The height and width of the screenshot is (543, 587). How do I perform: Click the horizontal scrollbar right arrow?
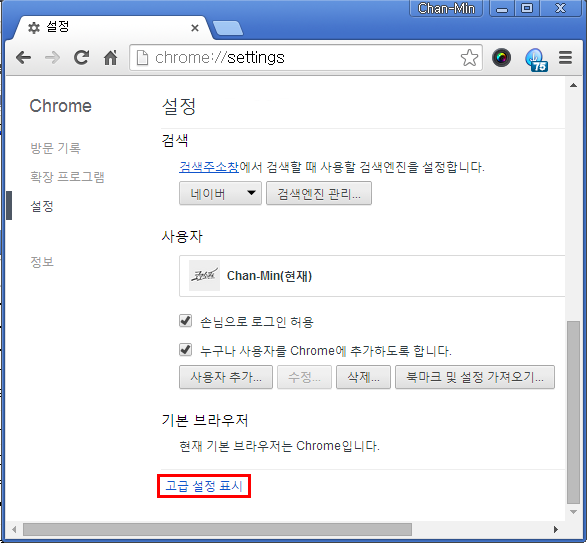point(556,530)
